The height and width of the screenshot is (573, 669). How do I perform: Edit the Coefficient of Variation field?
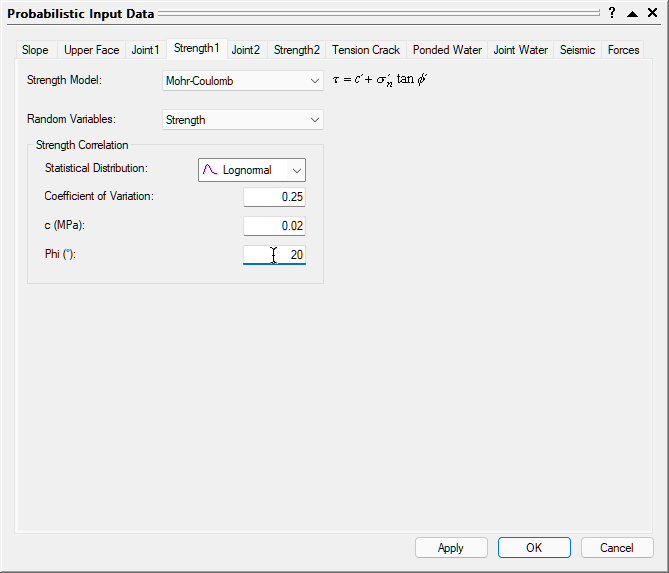tap(274, 197)
